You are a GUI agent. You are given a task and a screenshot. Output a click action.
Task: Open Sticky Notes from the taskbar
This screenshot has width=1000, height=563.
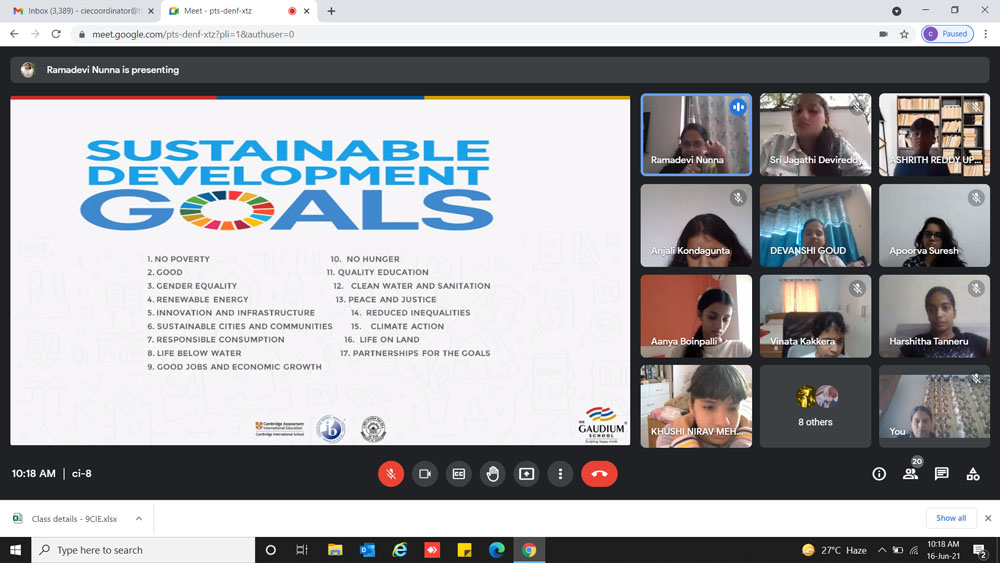(x=464, y=550)
